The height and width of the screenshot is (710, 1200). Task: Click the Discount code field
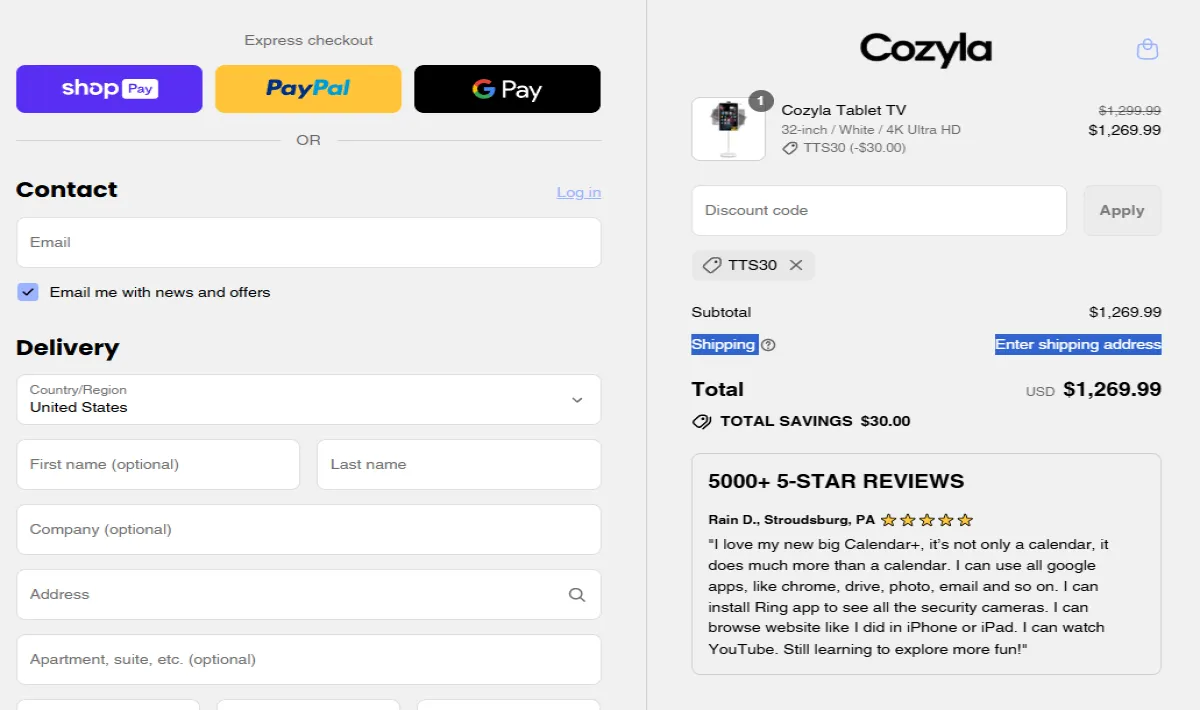(x=878, y=210)
